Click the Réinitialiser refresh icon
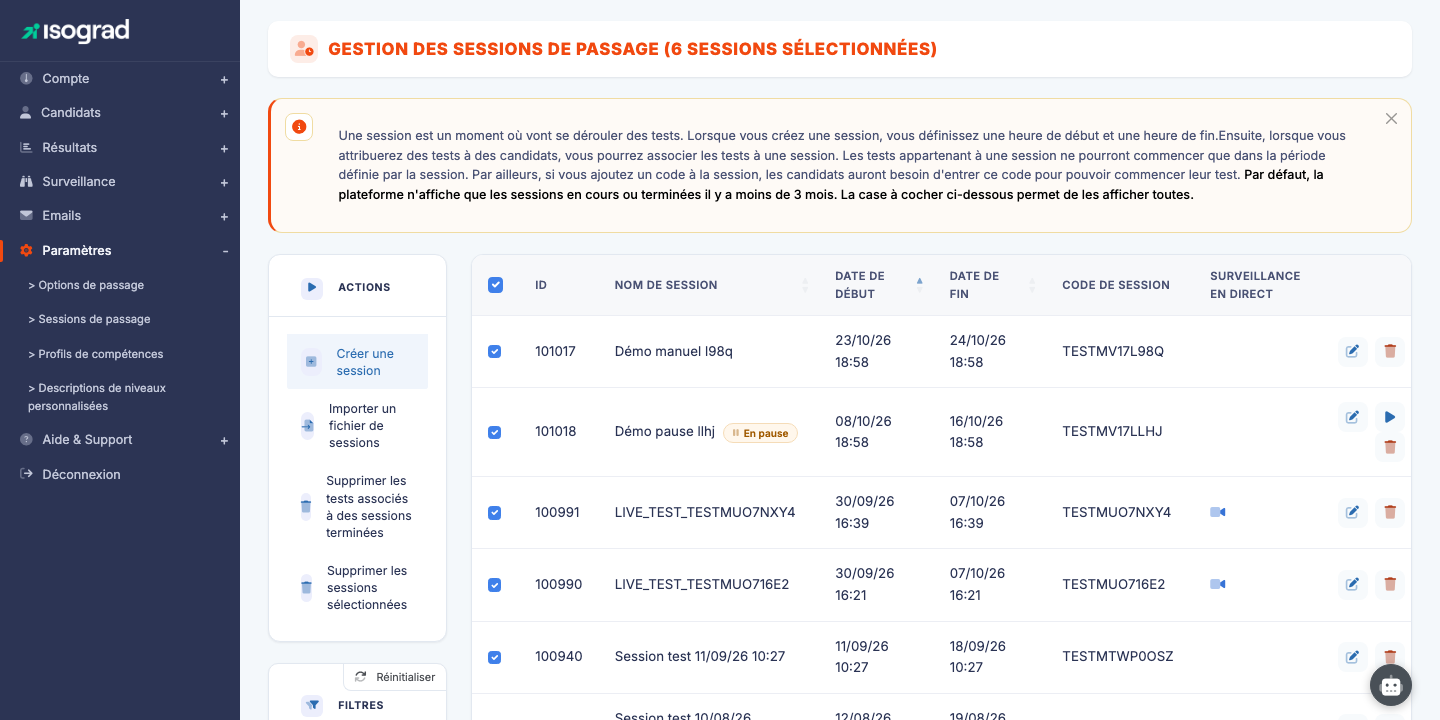The width and height of the screenshot is (1440, 720). point(360,677)
